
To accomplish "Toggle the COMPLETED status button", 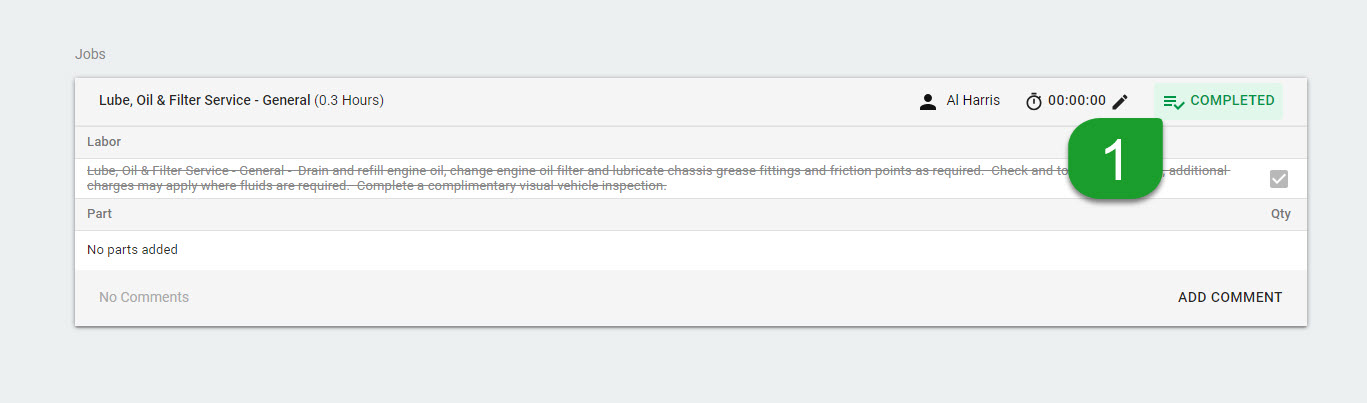I will click(x=1218, y=101).
